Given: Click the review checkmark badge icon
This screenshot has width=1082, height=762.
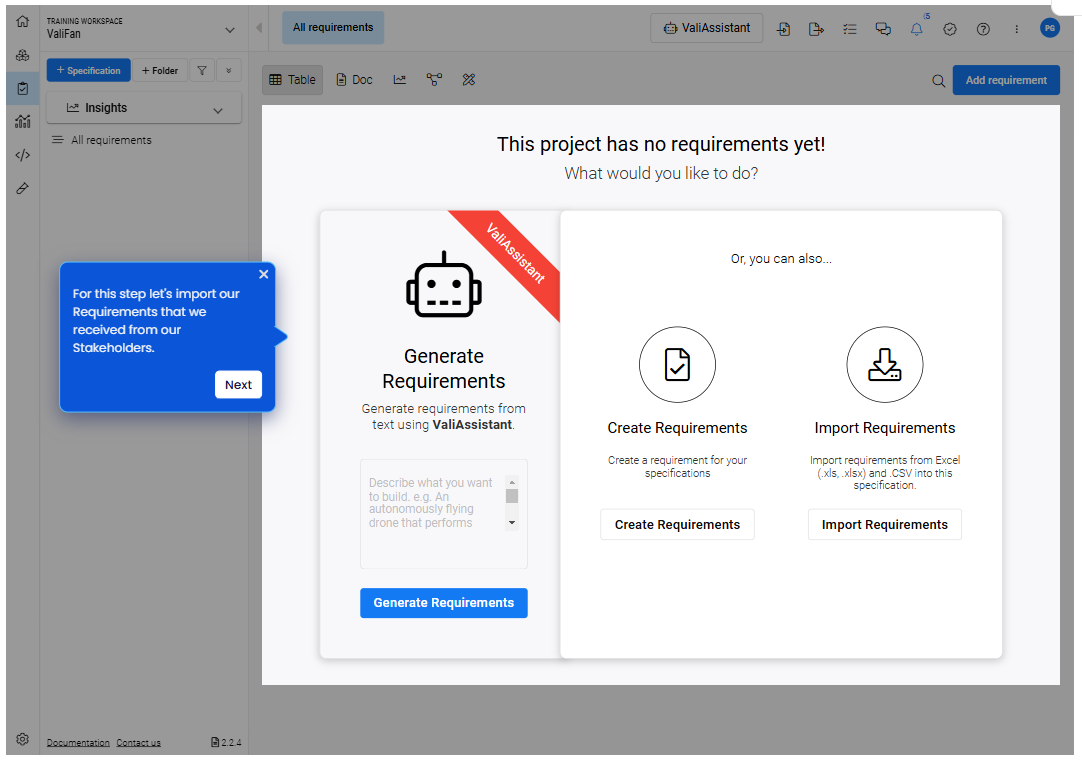Looking at the screenshot, I should (x=950, y=28).
